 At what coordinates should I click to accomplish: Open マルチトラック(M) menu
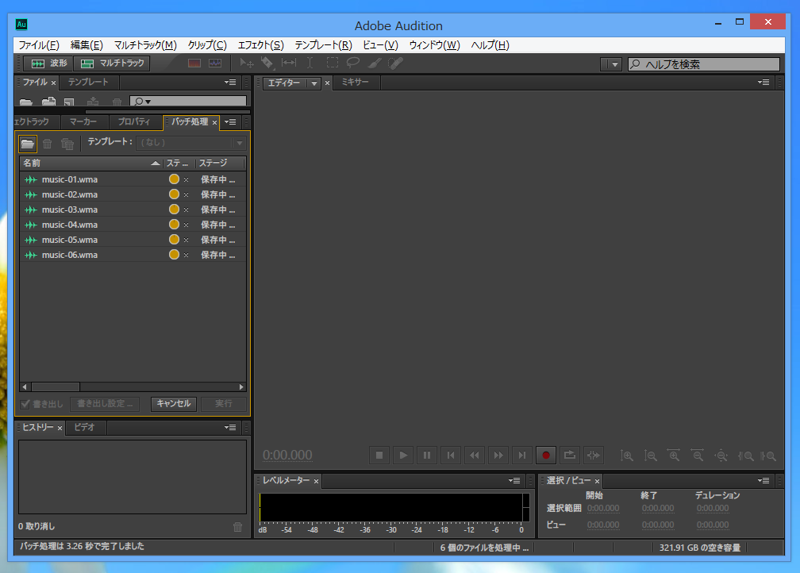[145, 45]
